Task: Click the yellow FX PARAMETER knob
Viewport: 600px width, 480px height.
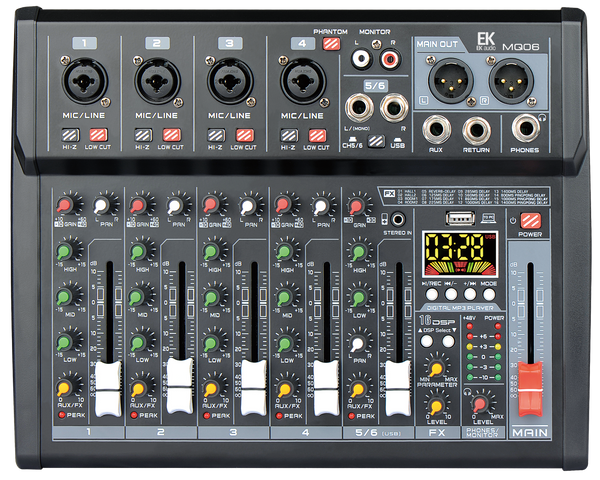Action: [x=436, y=367]
